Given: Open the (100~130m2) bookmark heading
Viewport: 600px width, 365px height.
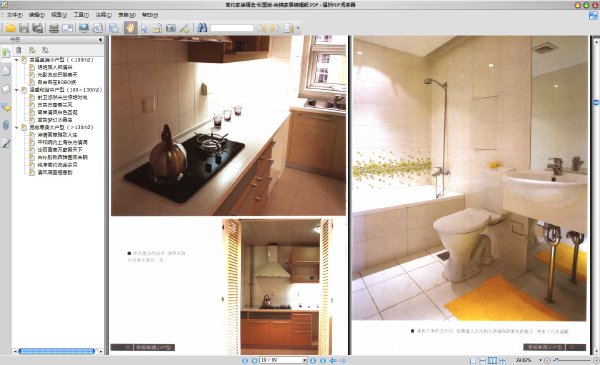Looking at the screenshot, I should click(x=66, y=90).
